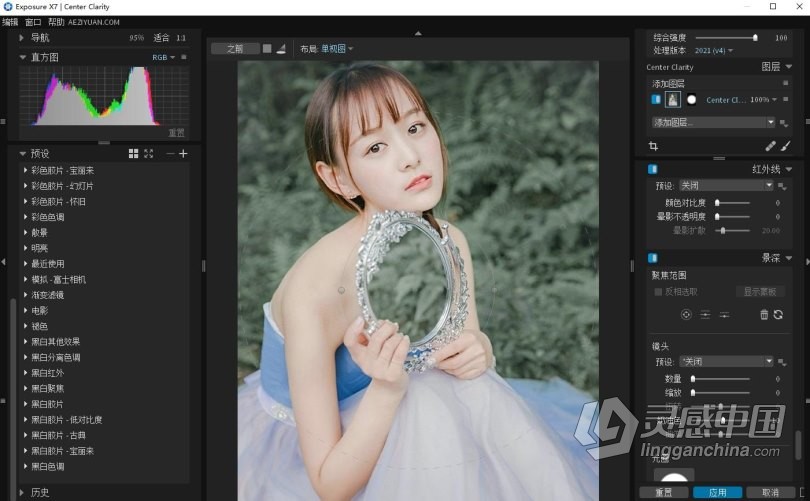Open menu icon on Center Clarity layer row
The width and height of the screenshot is (810, 501).
click(x=786, y=99)
